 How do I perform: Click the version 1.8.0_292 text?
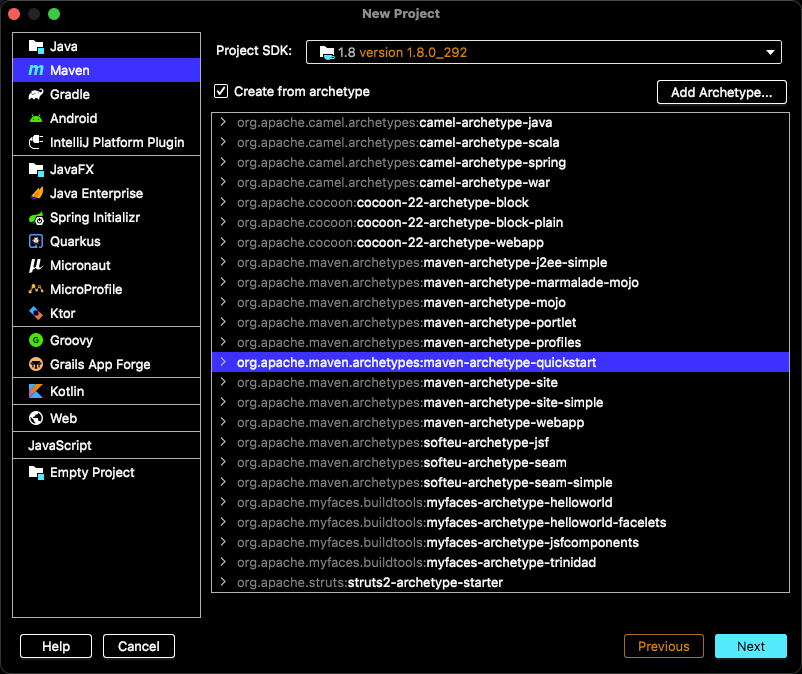(x=413, y=52)
